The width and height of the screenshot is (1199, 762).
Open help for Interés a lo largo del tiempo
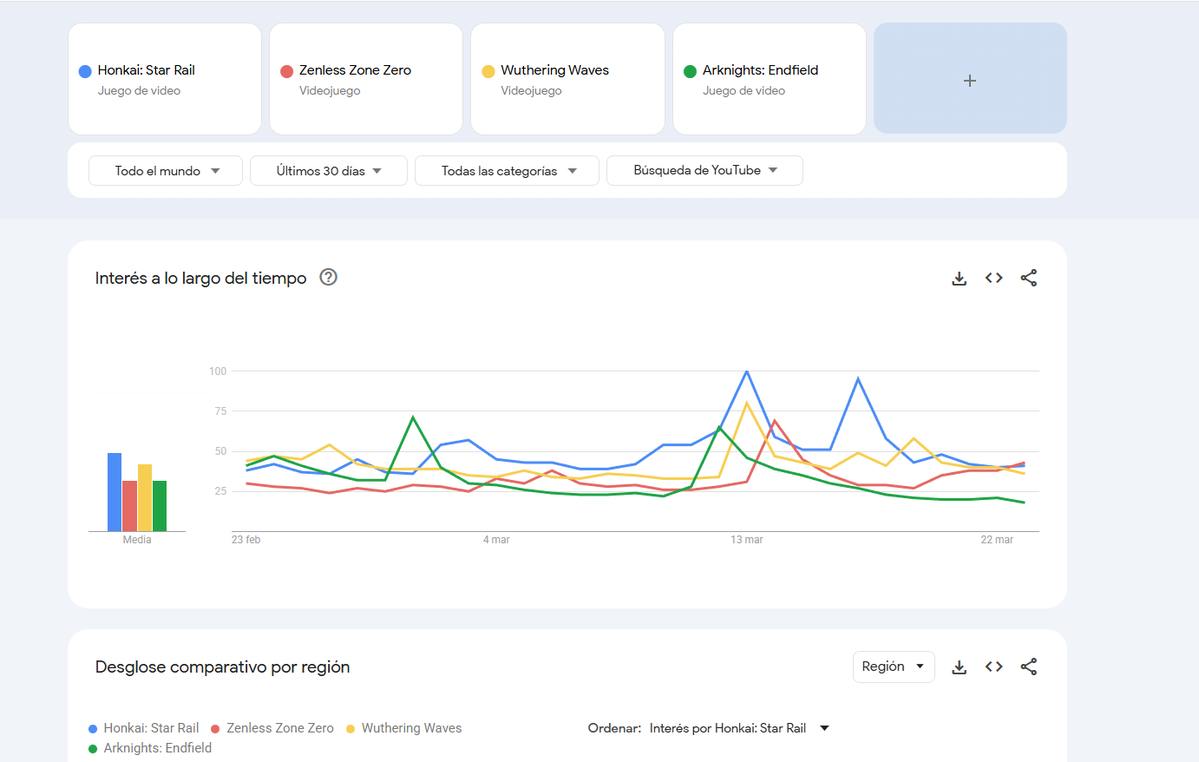(x=328, y=277)
